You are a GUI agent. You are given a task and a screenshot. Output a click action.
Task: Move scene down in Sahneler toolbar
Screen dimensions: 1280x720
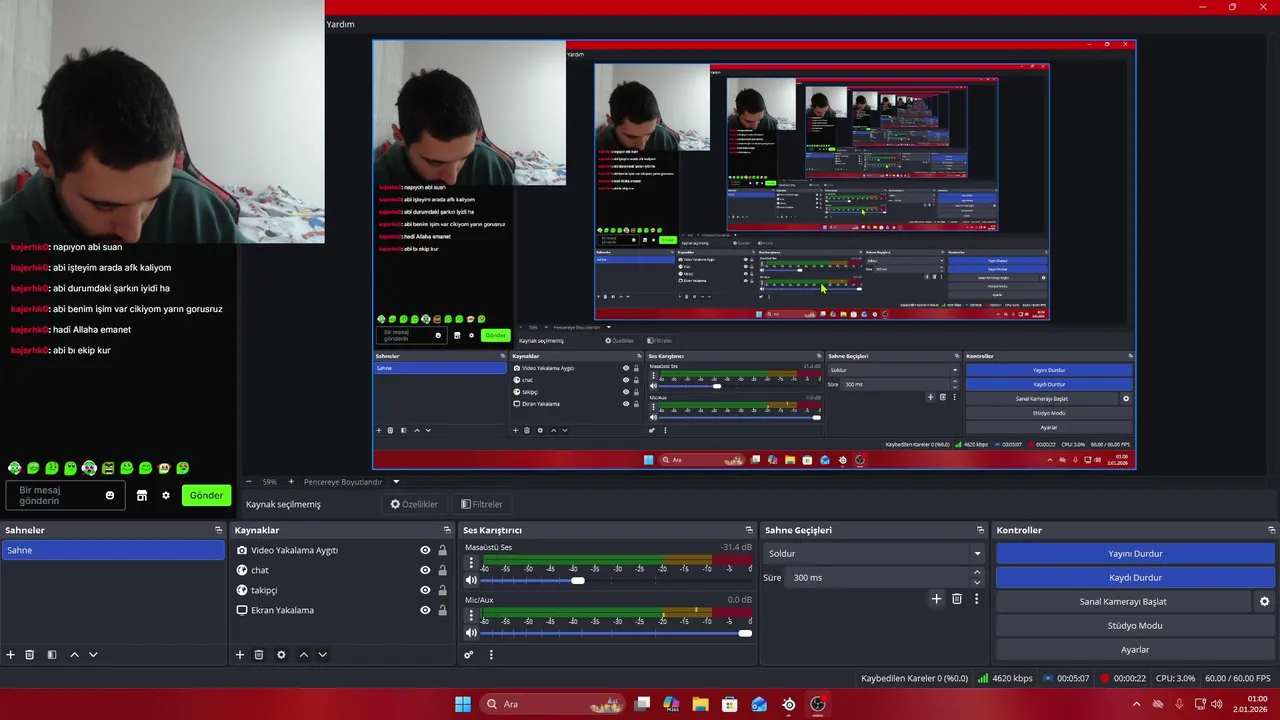pos(93,654)
